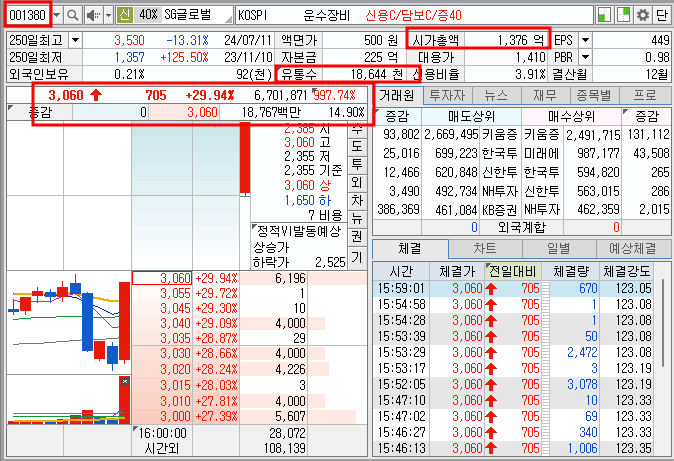The image size is (674, 461).
Task: Open the 예상체결 tab
Action: (x=633, y=249)
